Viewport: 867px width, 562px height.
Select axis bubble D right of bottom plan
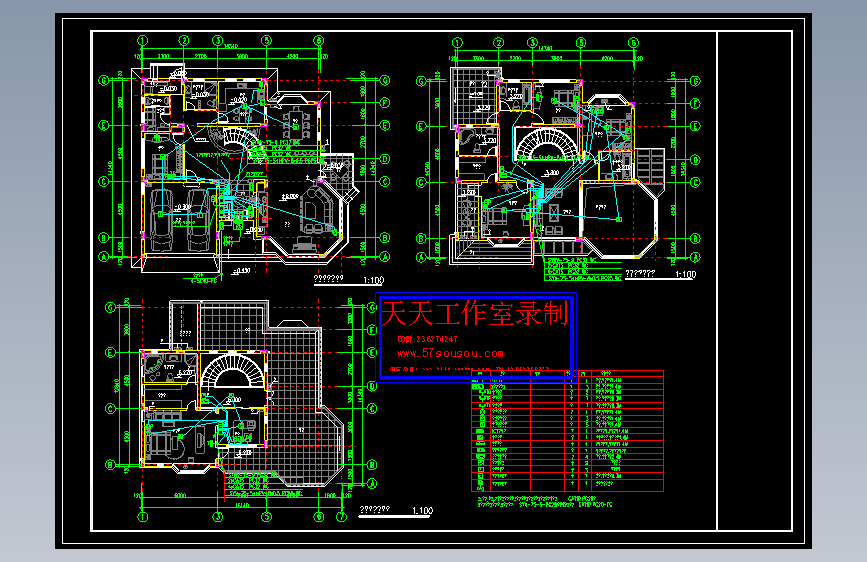(372, 386)
